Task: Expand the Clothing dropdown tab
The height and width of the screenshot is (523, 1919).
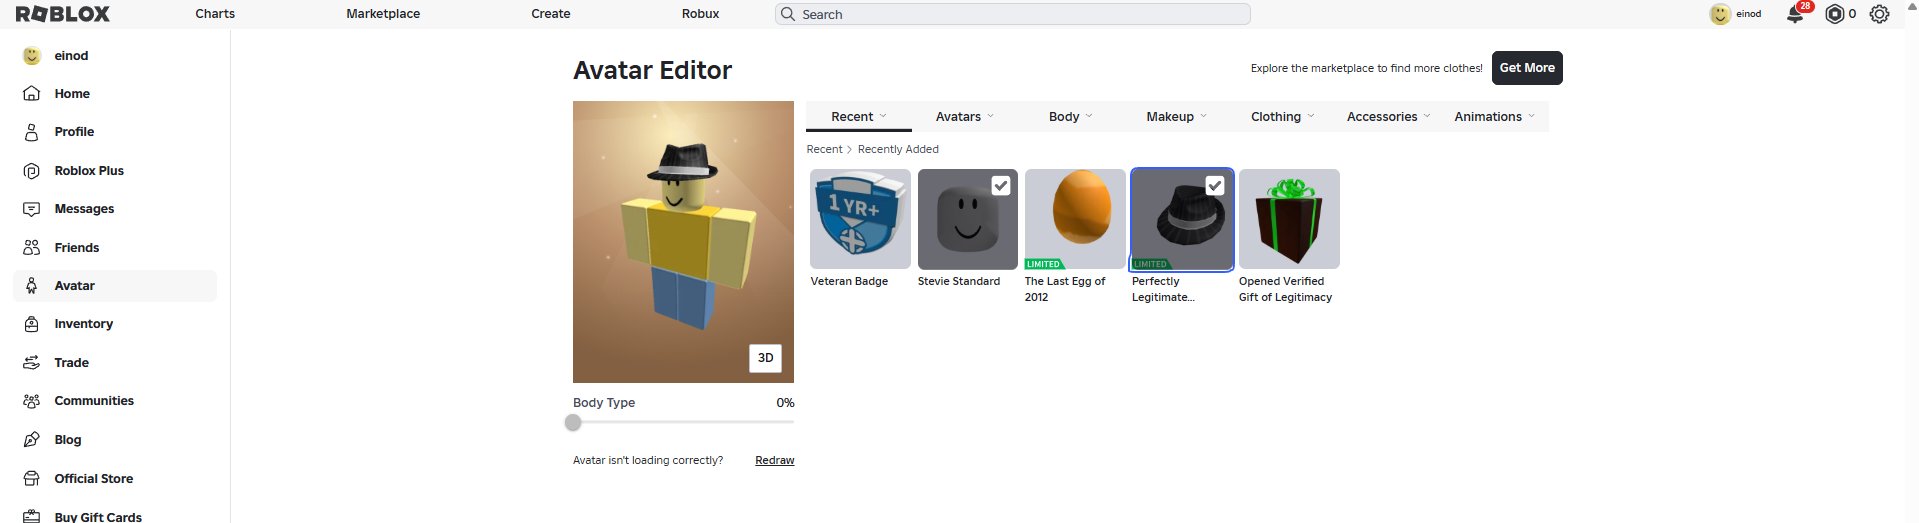Action: [1283, 117]
